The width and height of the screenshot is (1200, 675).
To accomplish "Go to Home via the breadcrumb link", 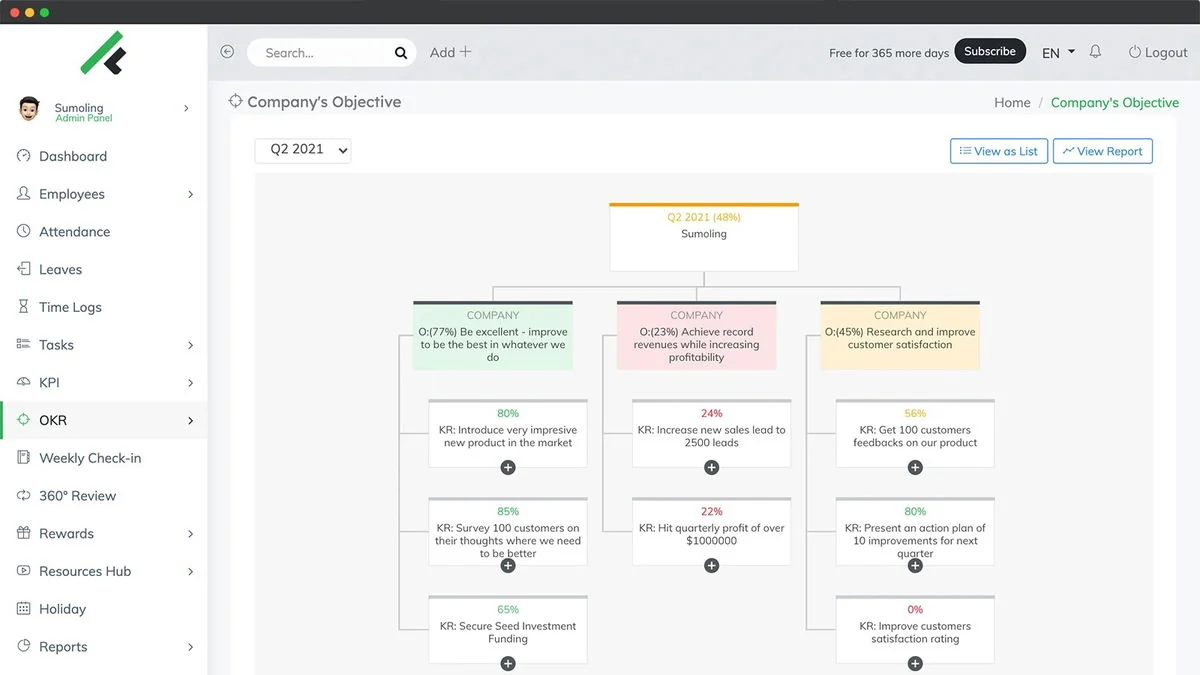I will pos(1012,102).
